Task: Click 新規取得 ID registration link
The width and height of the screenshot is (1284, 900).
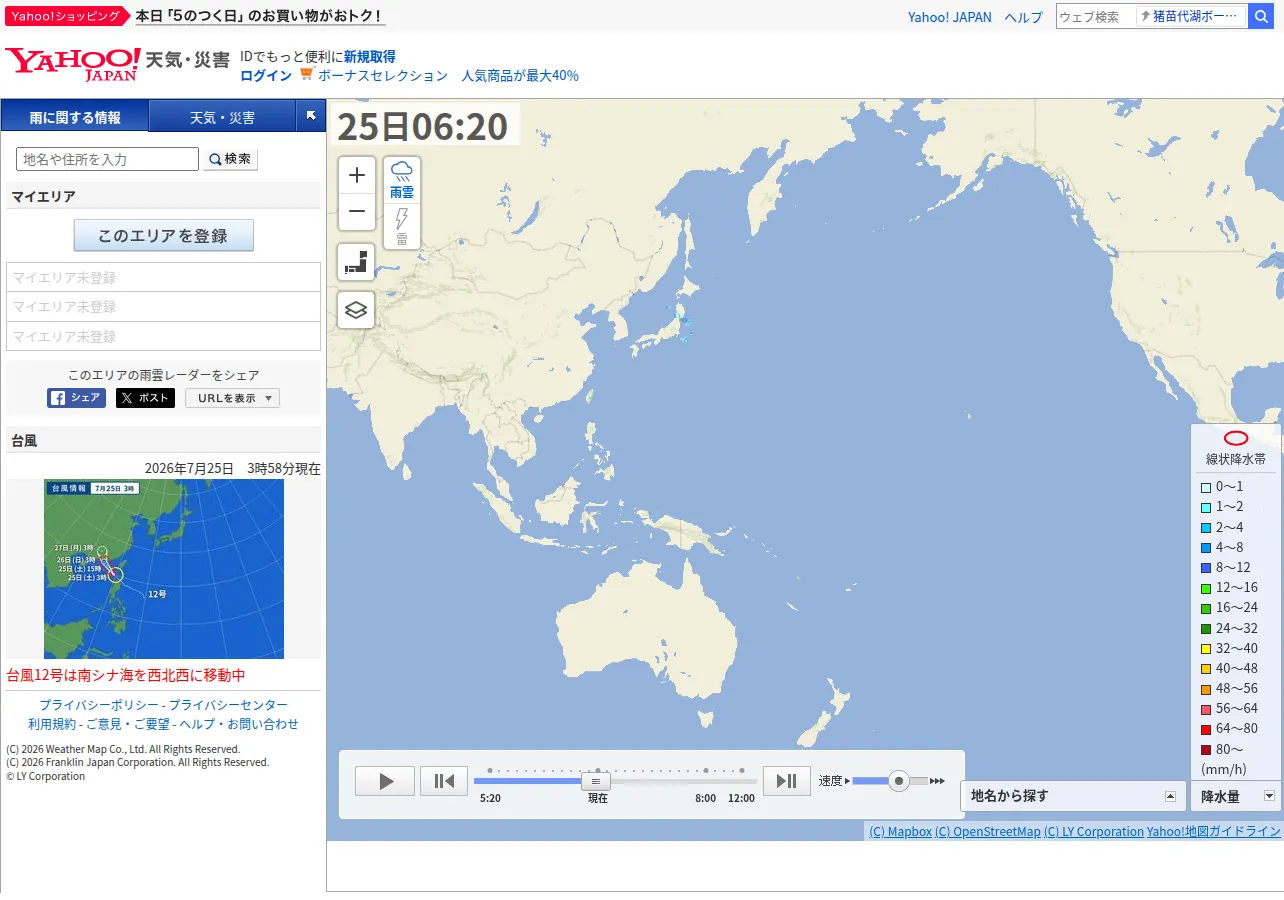Action: pos(370,56)
